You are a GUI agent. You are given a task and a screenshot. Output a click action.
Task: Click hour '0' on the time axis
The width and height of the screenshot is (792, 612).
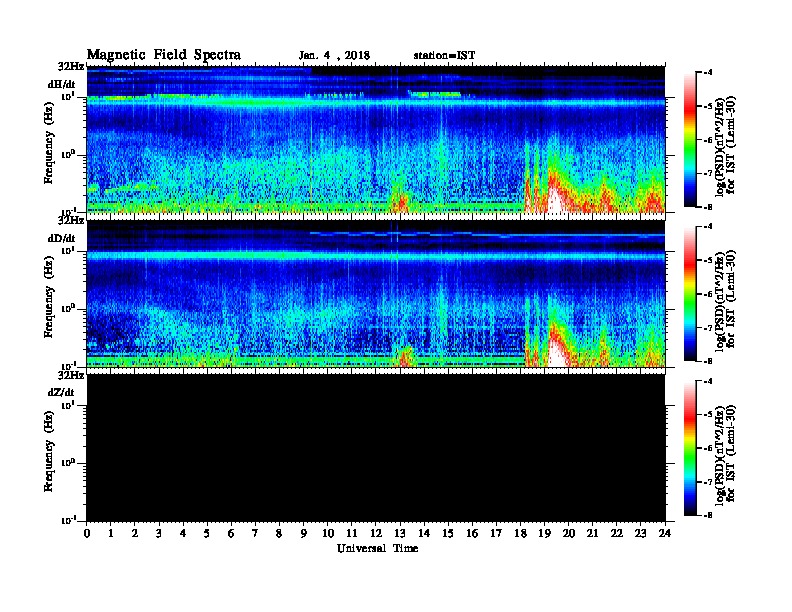87,534
